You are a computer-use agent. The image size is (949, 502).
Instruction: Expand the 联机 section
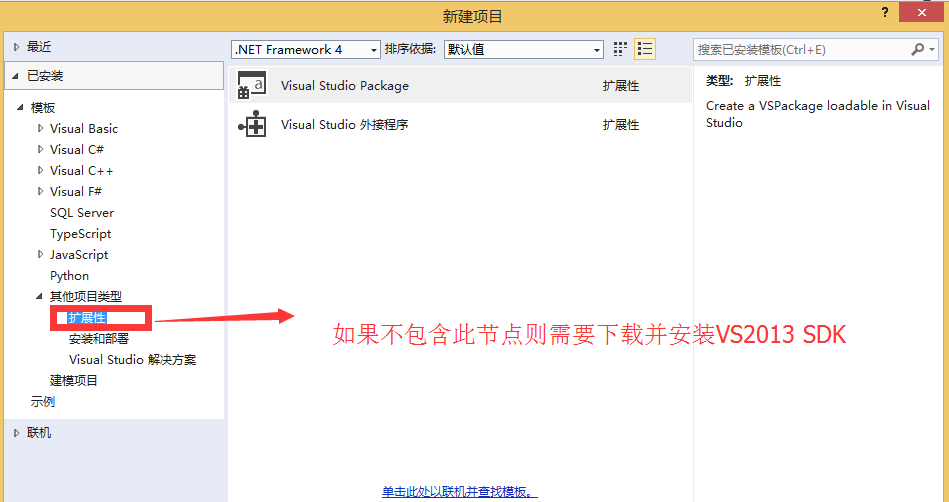coord(16,433)
